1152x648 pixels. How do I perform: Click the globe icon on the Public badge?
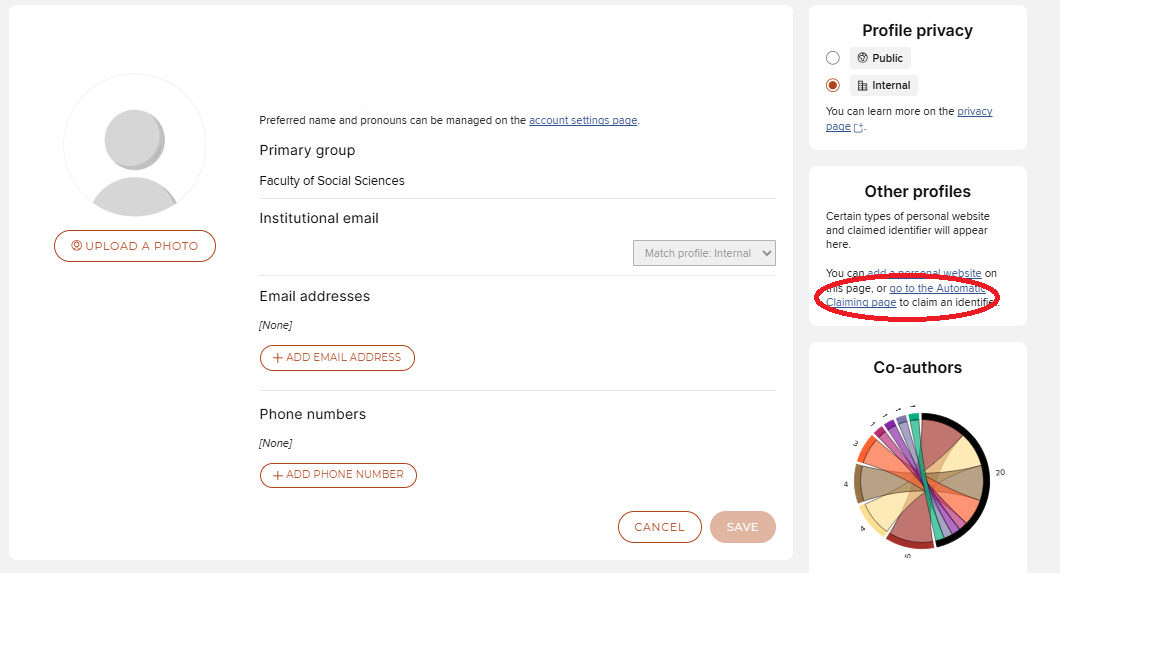[862, 58]
